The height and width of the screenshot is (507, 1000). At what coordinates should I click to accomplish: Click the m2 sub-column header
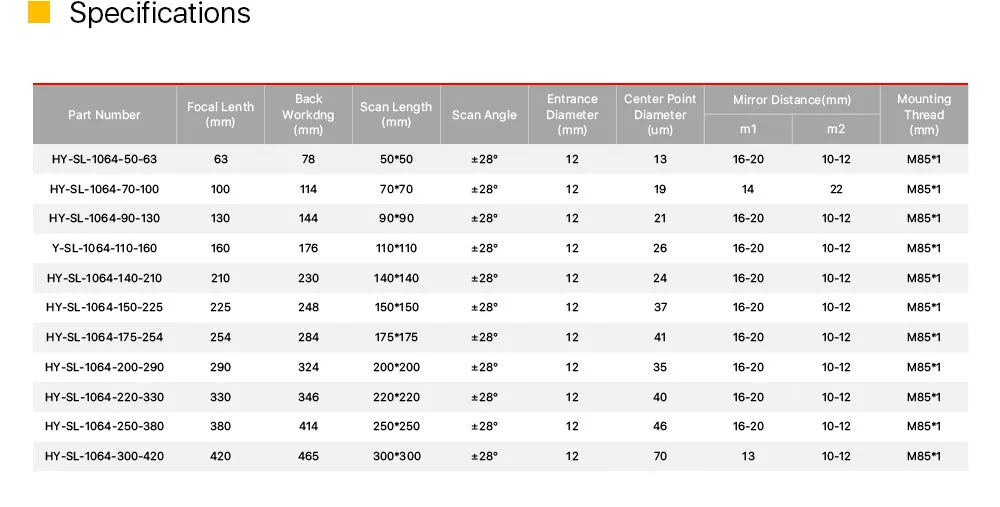coord(836,129)
